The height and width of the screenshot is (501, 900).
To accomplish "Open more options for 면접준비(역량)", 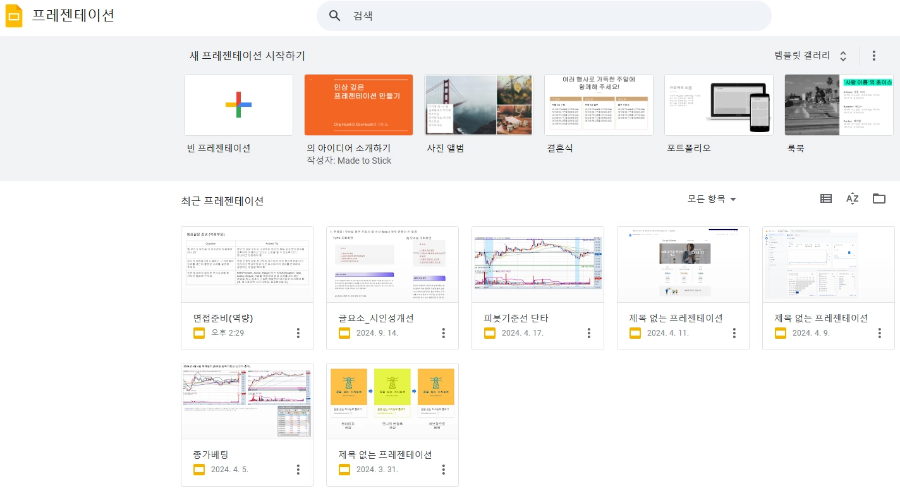I will 298,333.
